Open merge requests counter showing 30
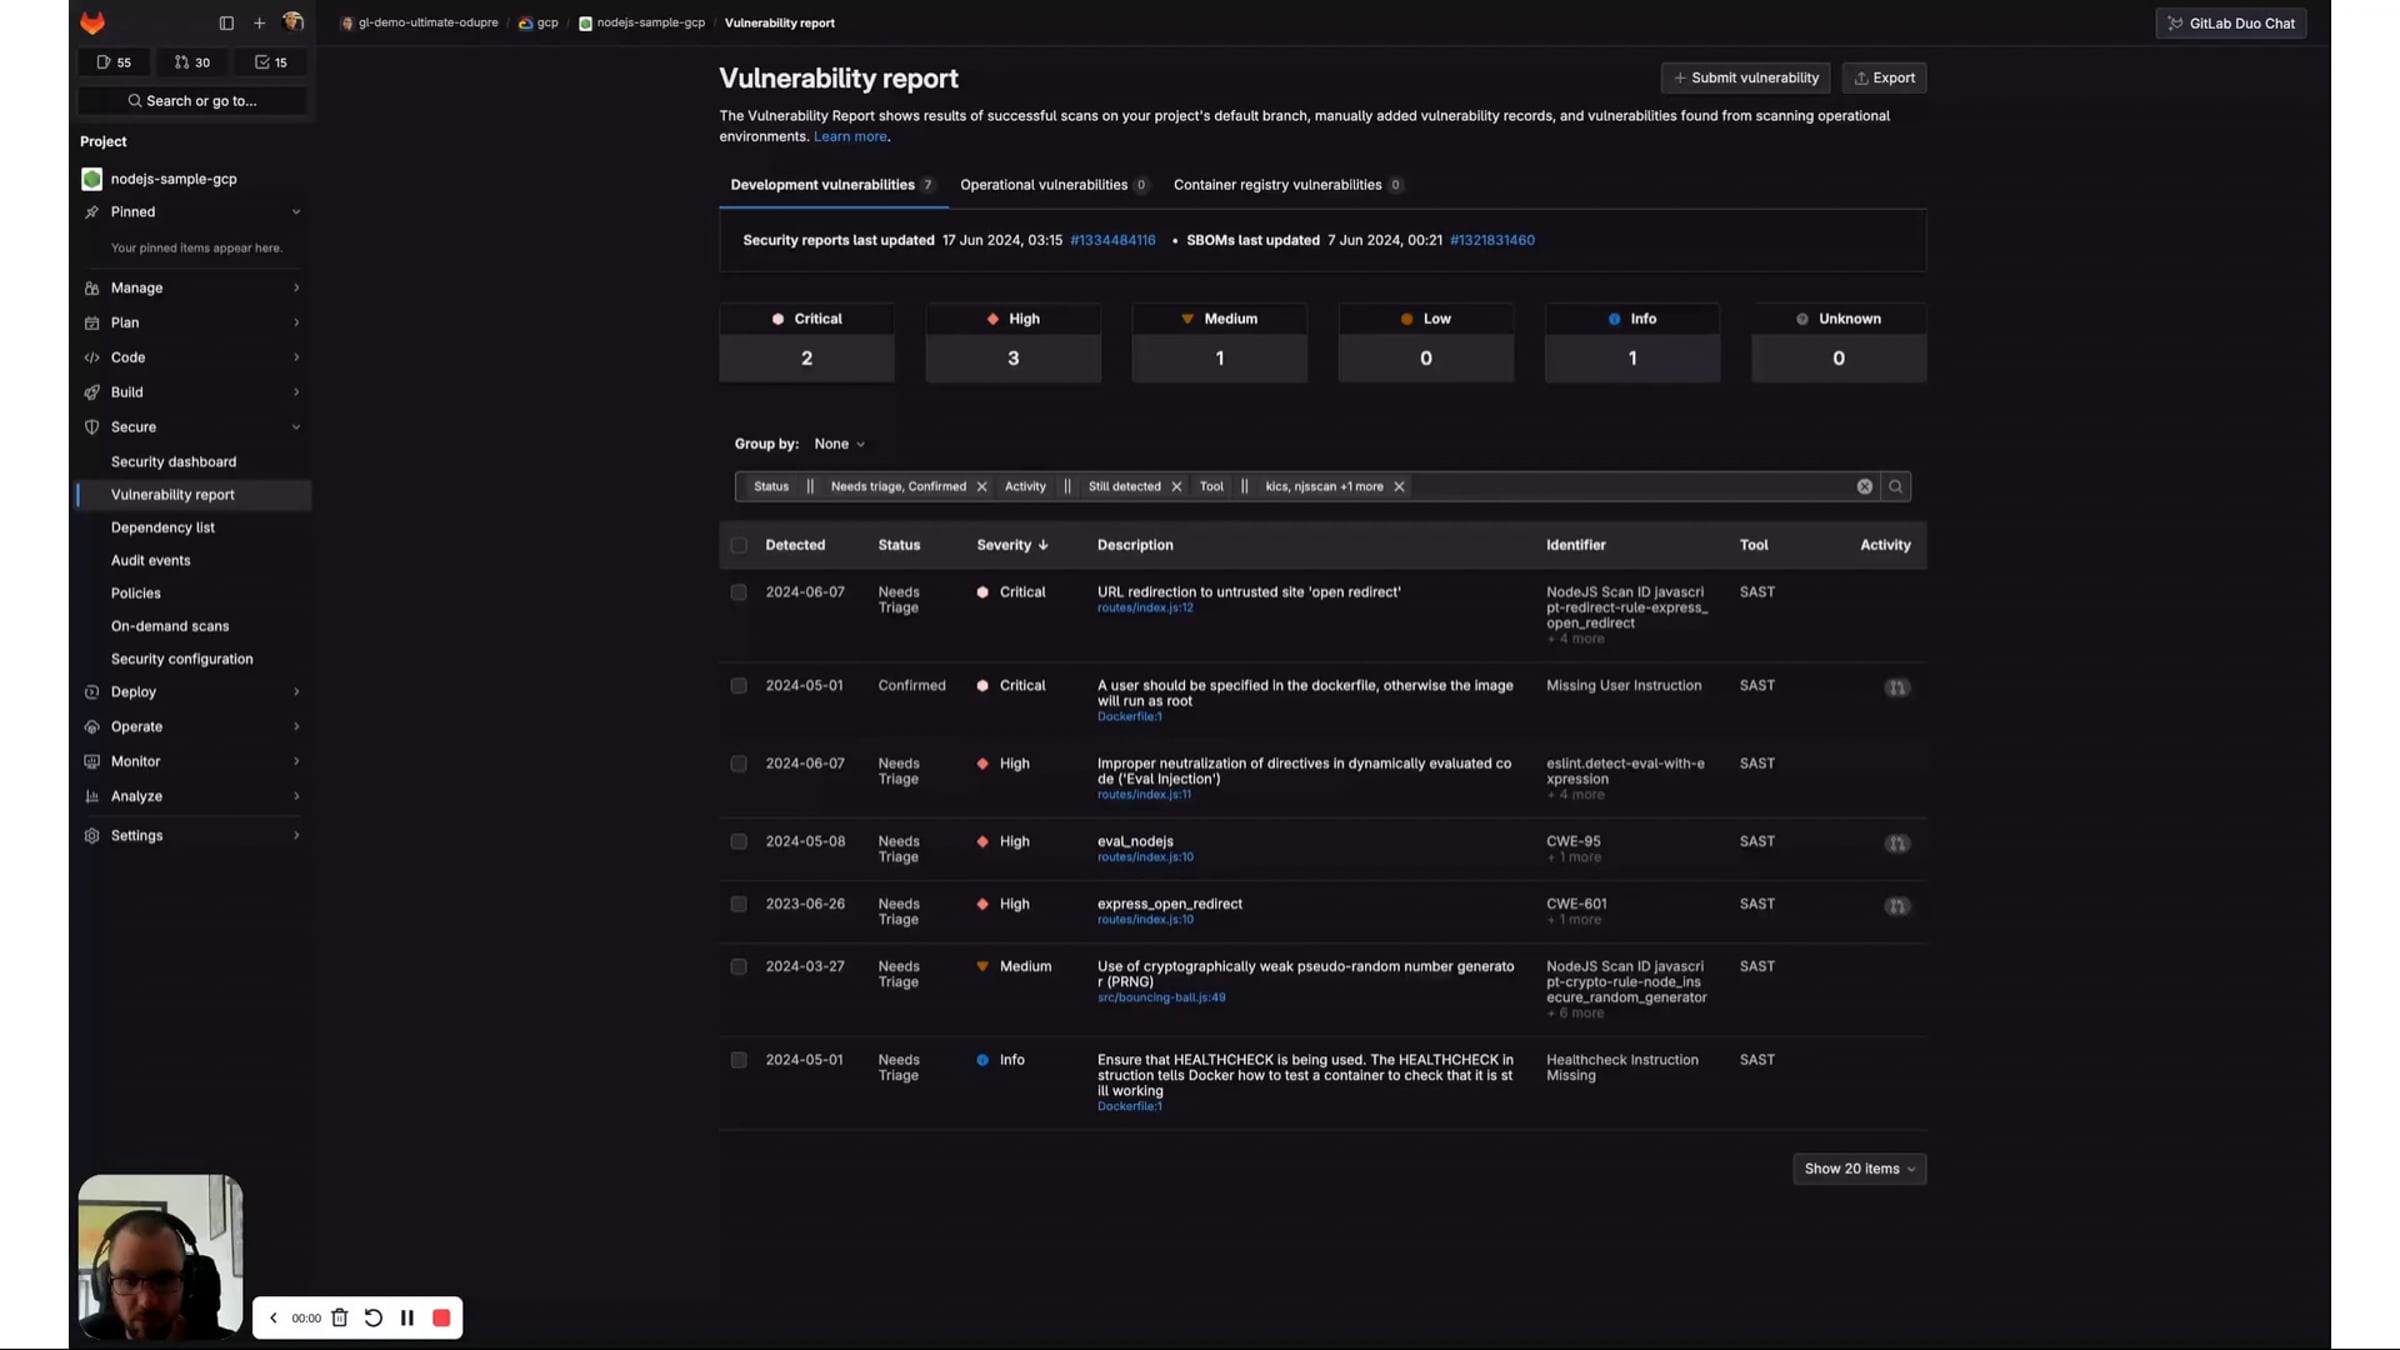Screen dimensions: 2400x1350 pyautogui.click(x=192, y=62)
